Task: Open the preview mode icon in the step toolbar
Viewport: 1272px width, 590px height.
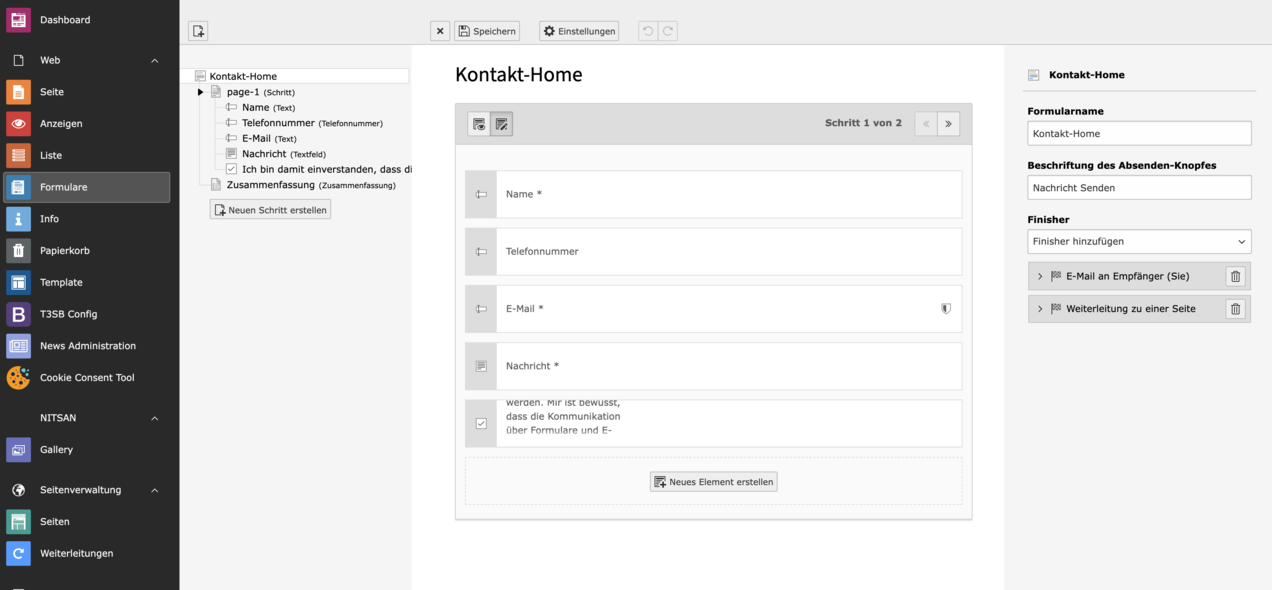Action: click(481, 123)
